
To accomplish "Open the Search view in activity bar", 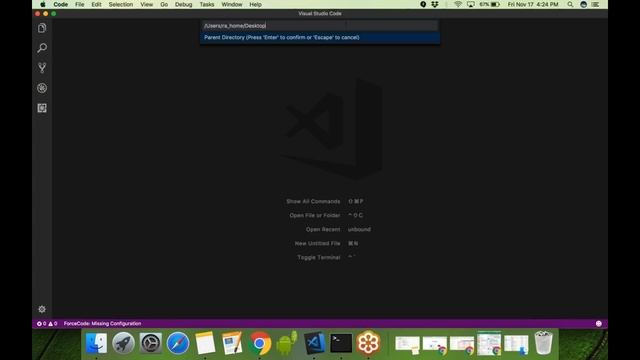I will [42, 48].
